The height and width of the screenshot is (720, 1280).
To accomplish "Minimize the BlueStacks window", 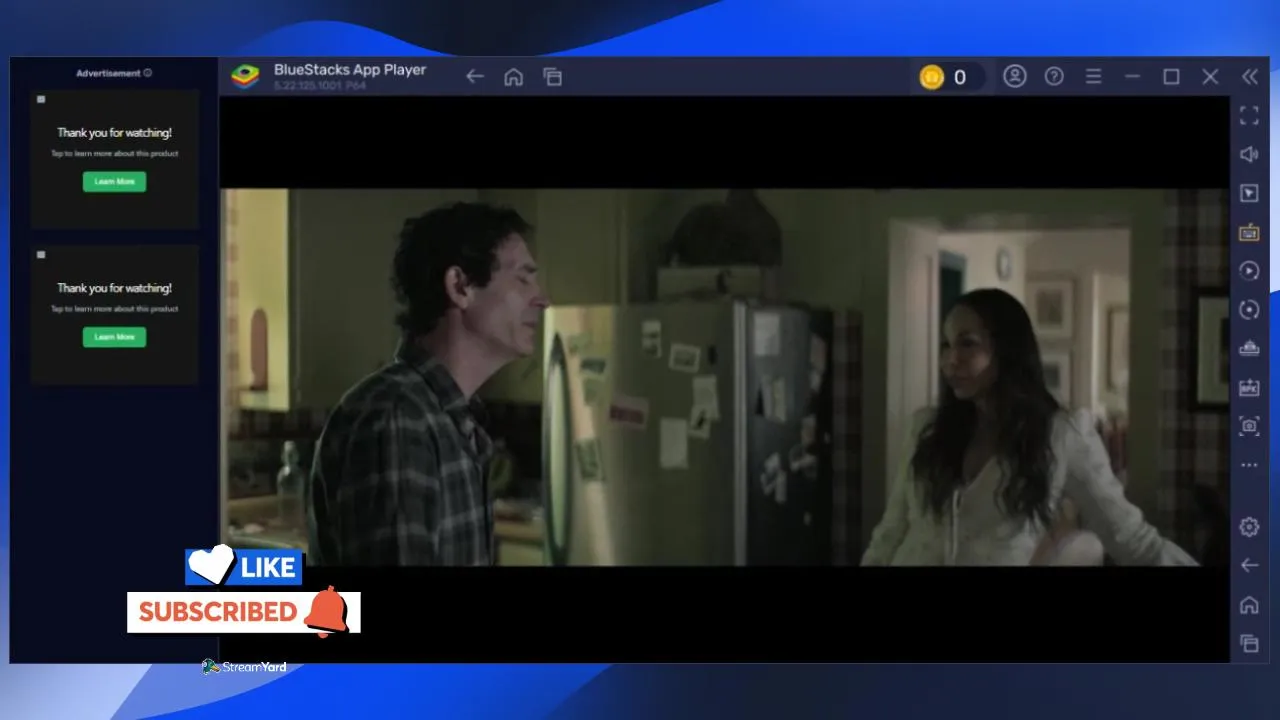I will [x=1132, y=76].
